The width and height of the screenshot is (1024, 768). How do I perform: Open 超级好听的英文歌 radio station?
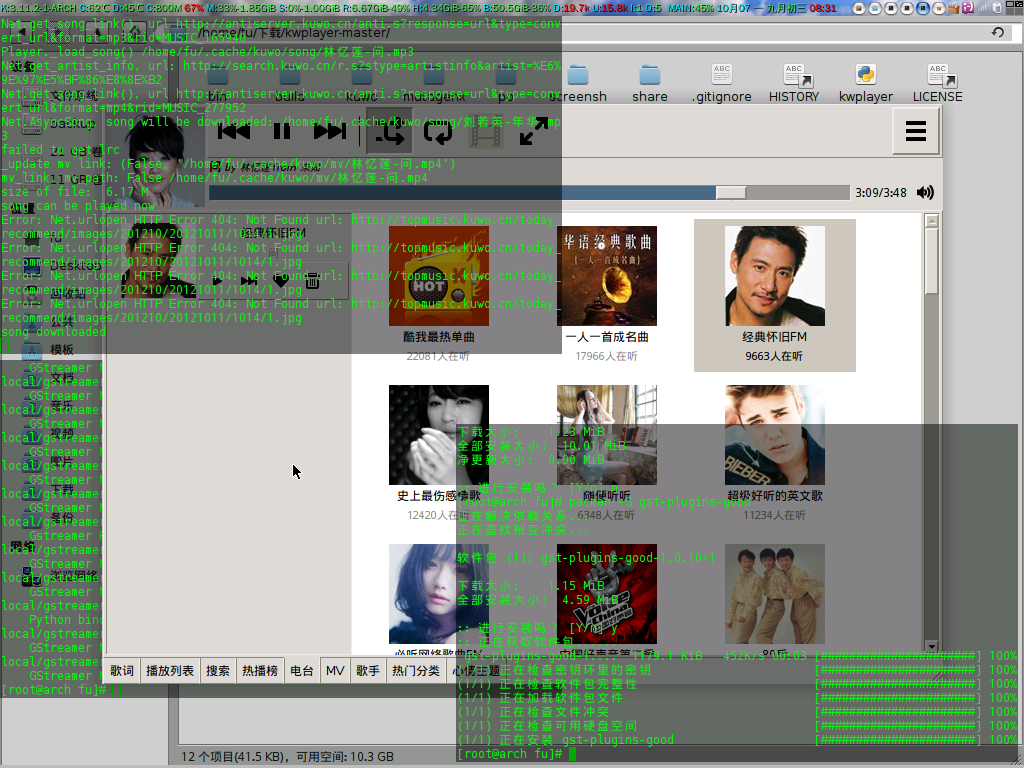(775, 453)
